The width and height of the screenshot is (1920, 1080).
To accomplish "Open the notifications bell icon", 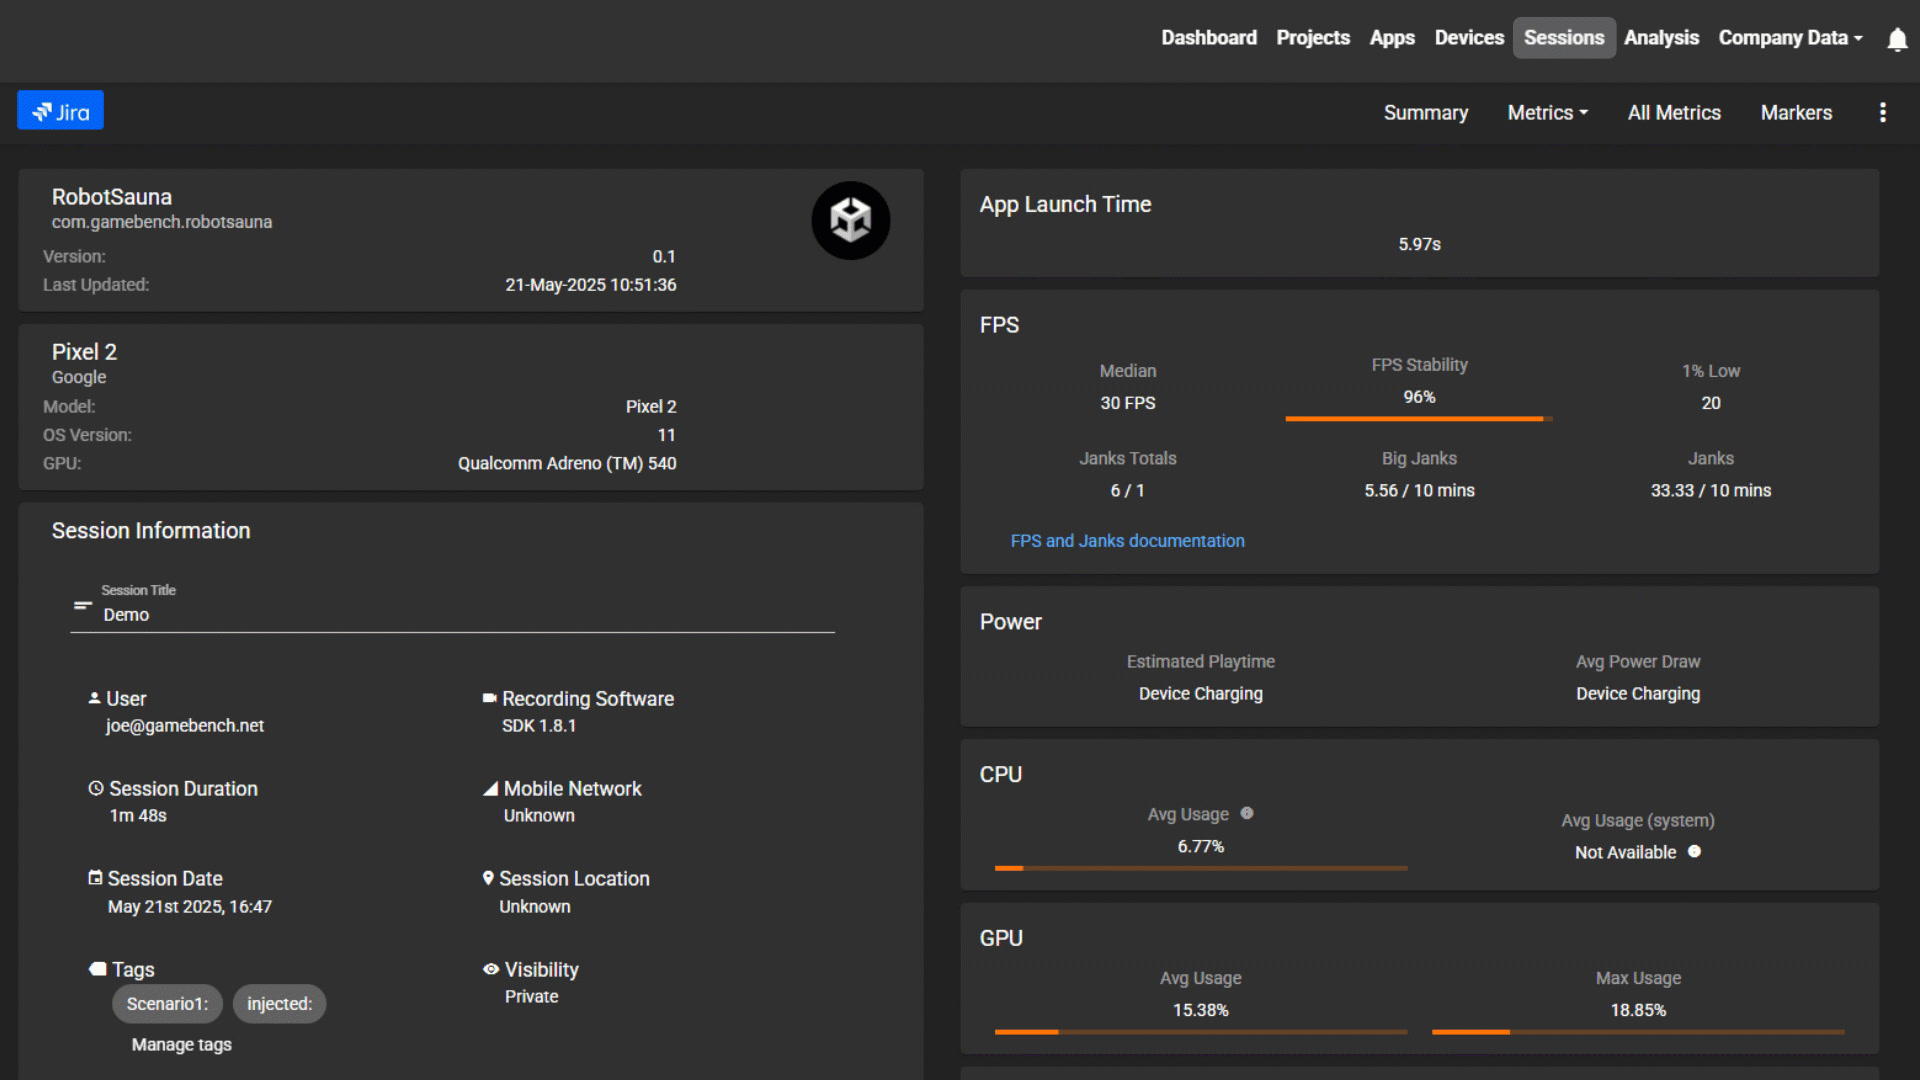I will click(x=1897, y=39).
